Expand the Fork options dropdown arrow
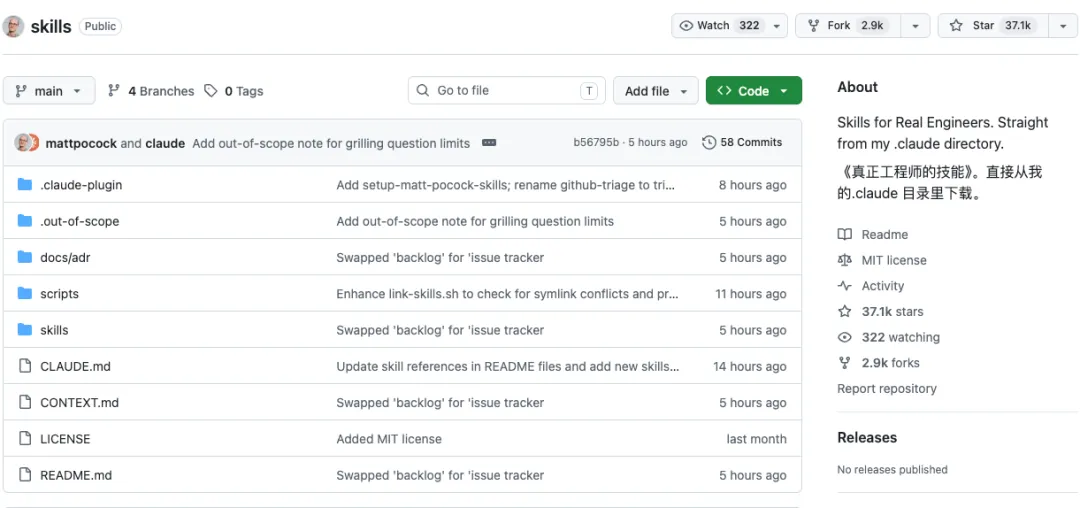 915,26
